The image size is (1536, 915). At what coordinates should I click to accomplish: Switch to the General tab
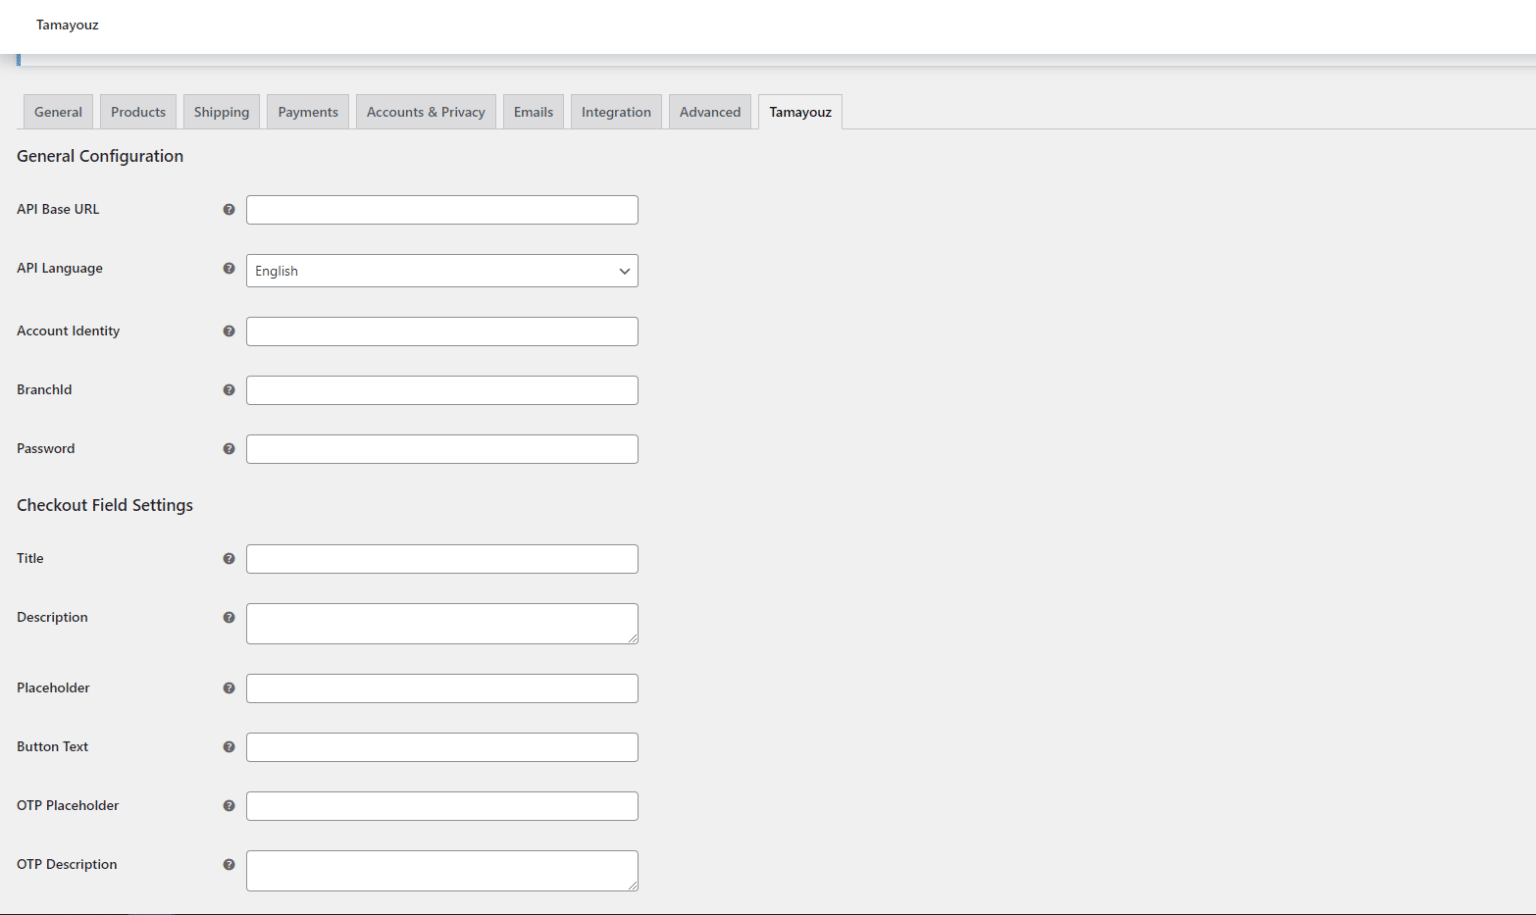(x=58, y=112)
